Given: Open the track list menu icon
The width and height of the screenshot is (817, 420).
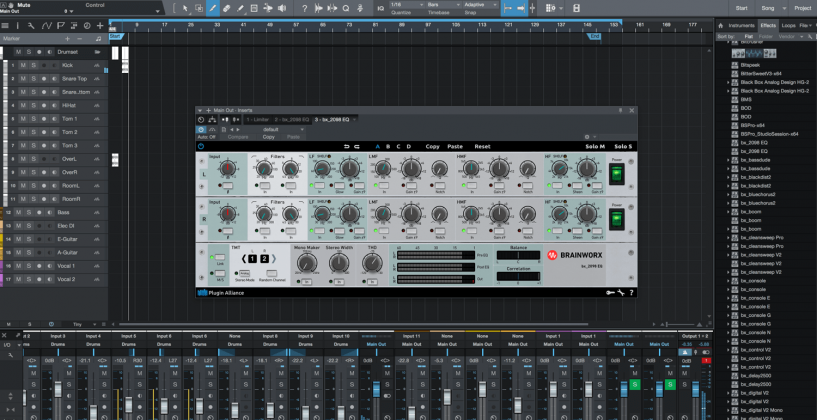Looking at the screenshot, I should 5,26.
